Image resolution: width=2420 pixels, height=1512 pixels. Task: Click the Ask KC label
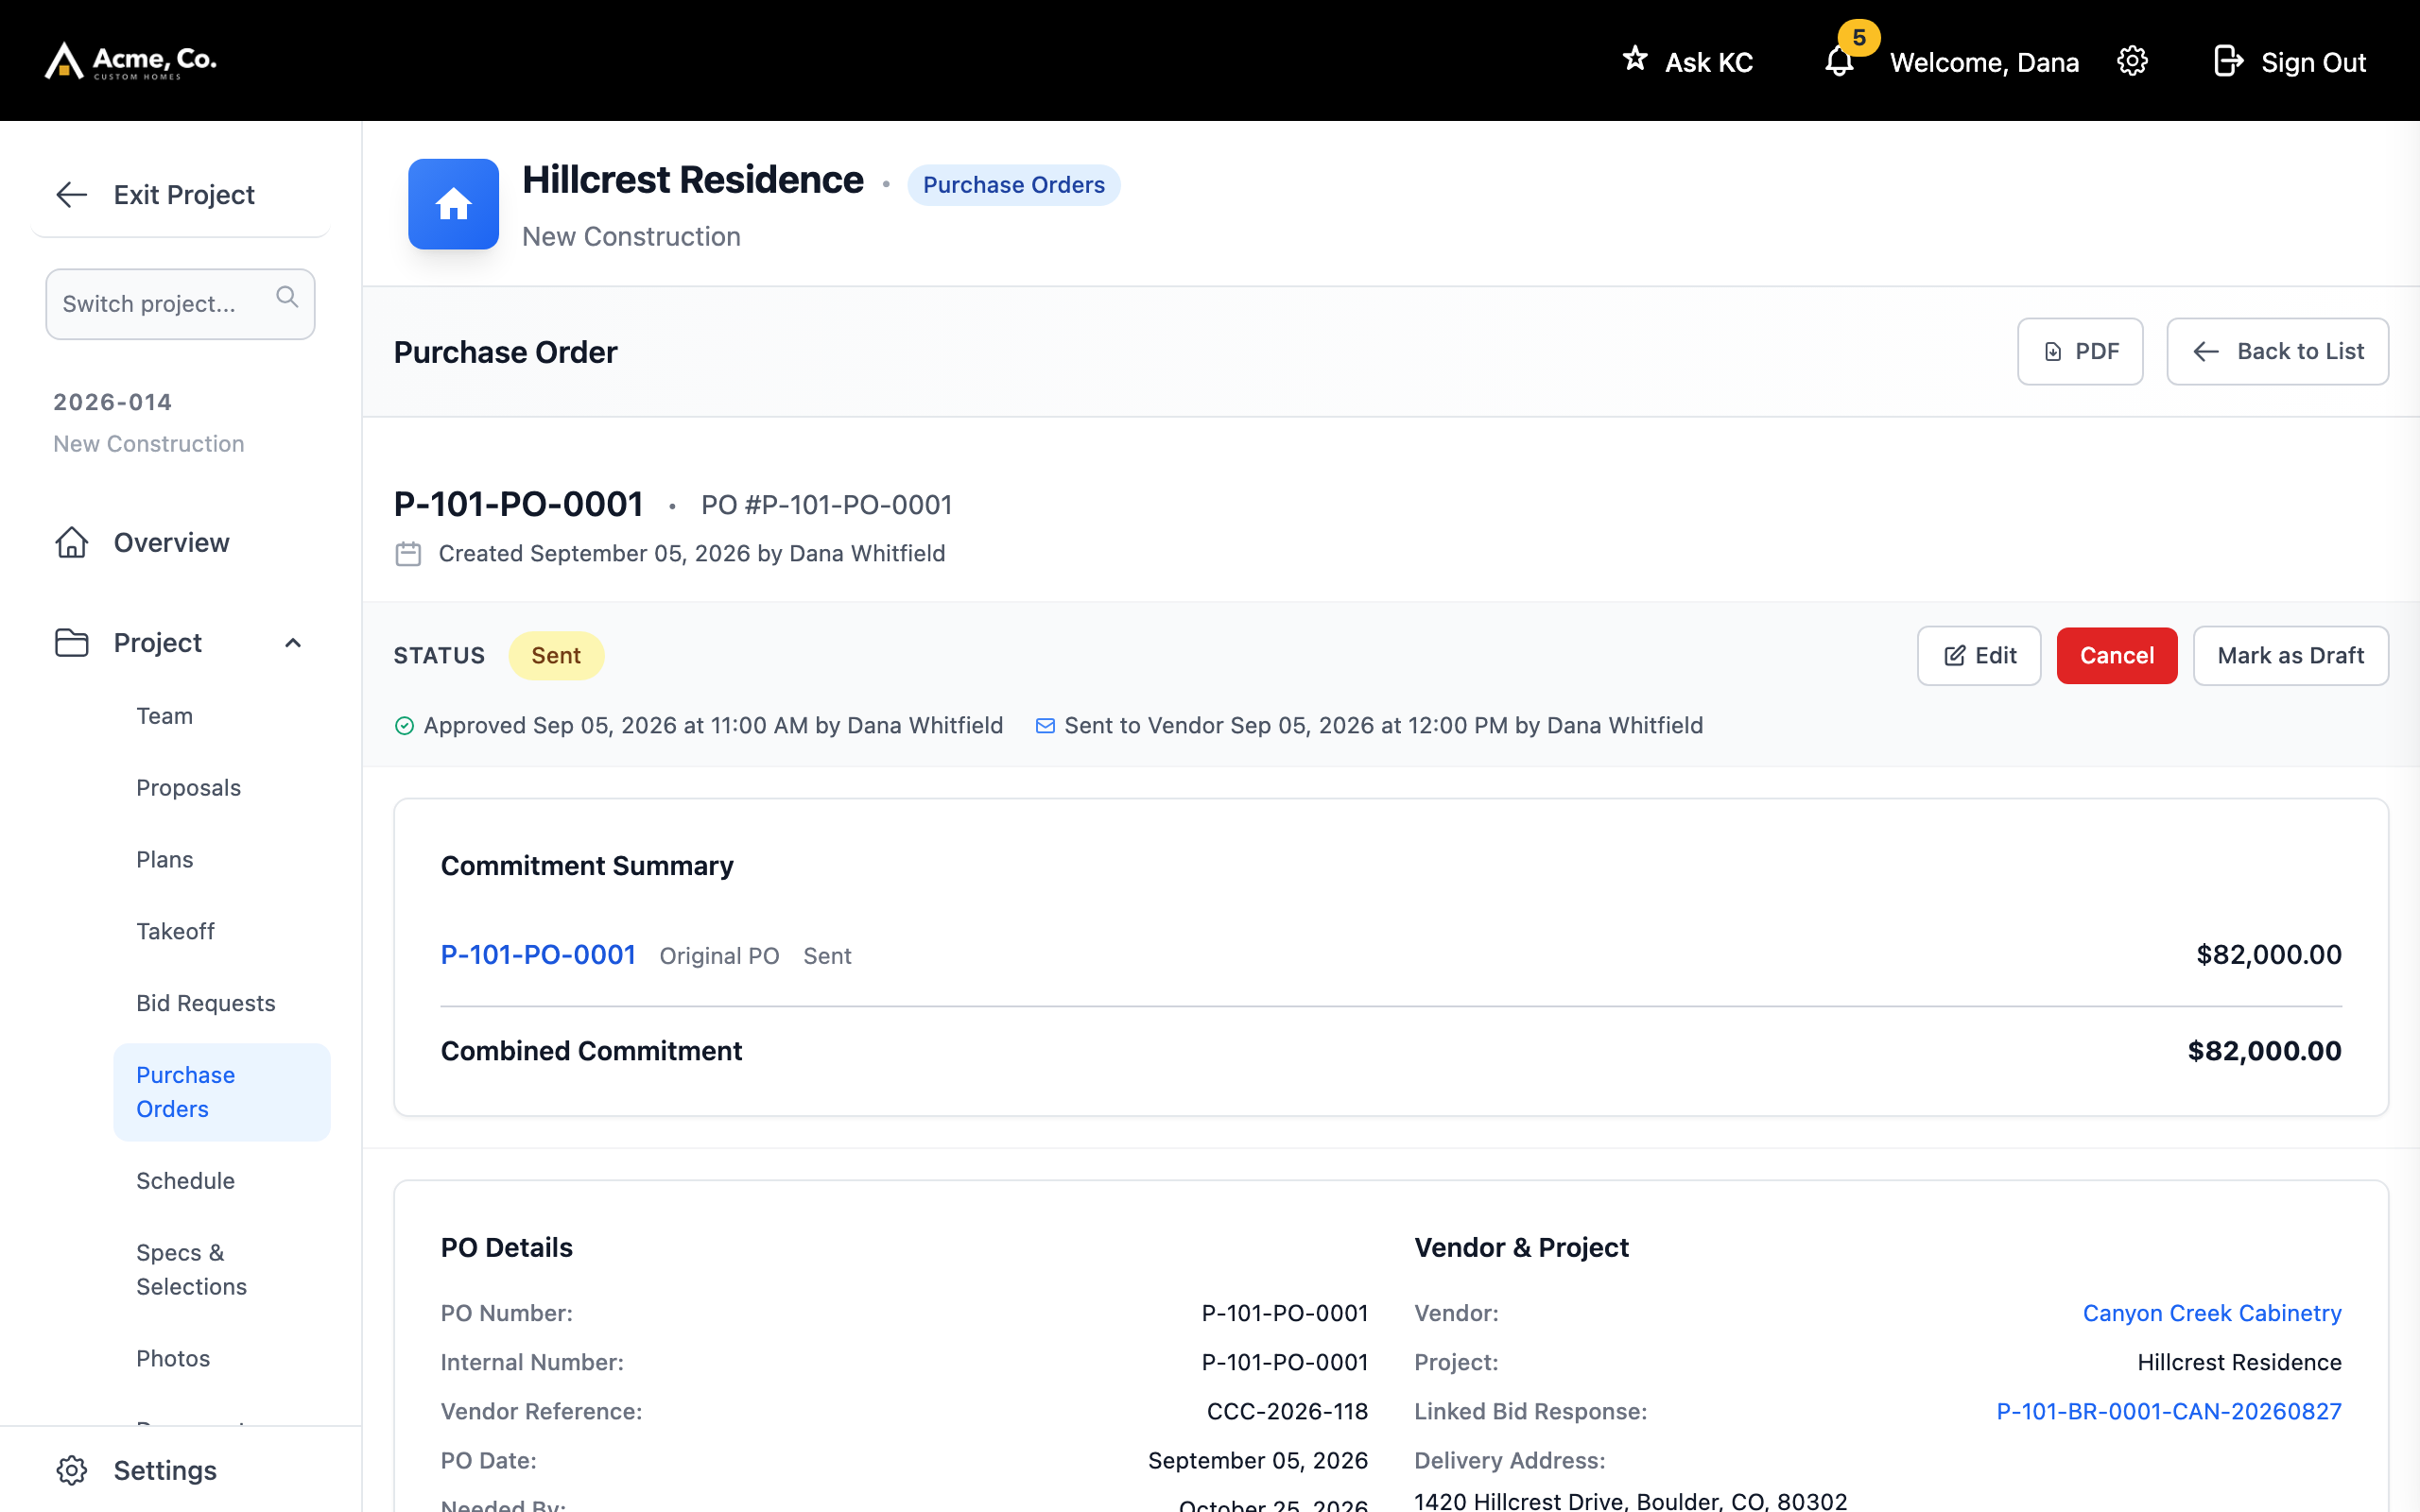(1709, 62)
